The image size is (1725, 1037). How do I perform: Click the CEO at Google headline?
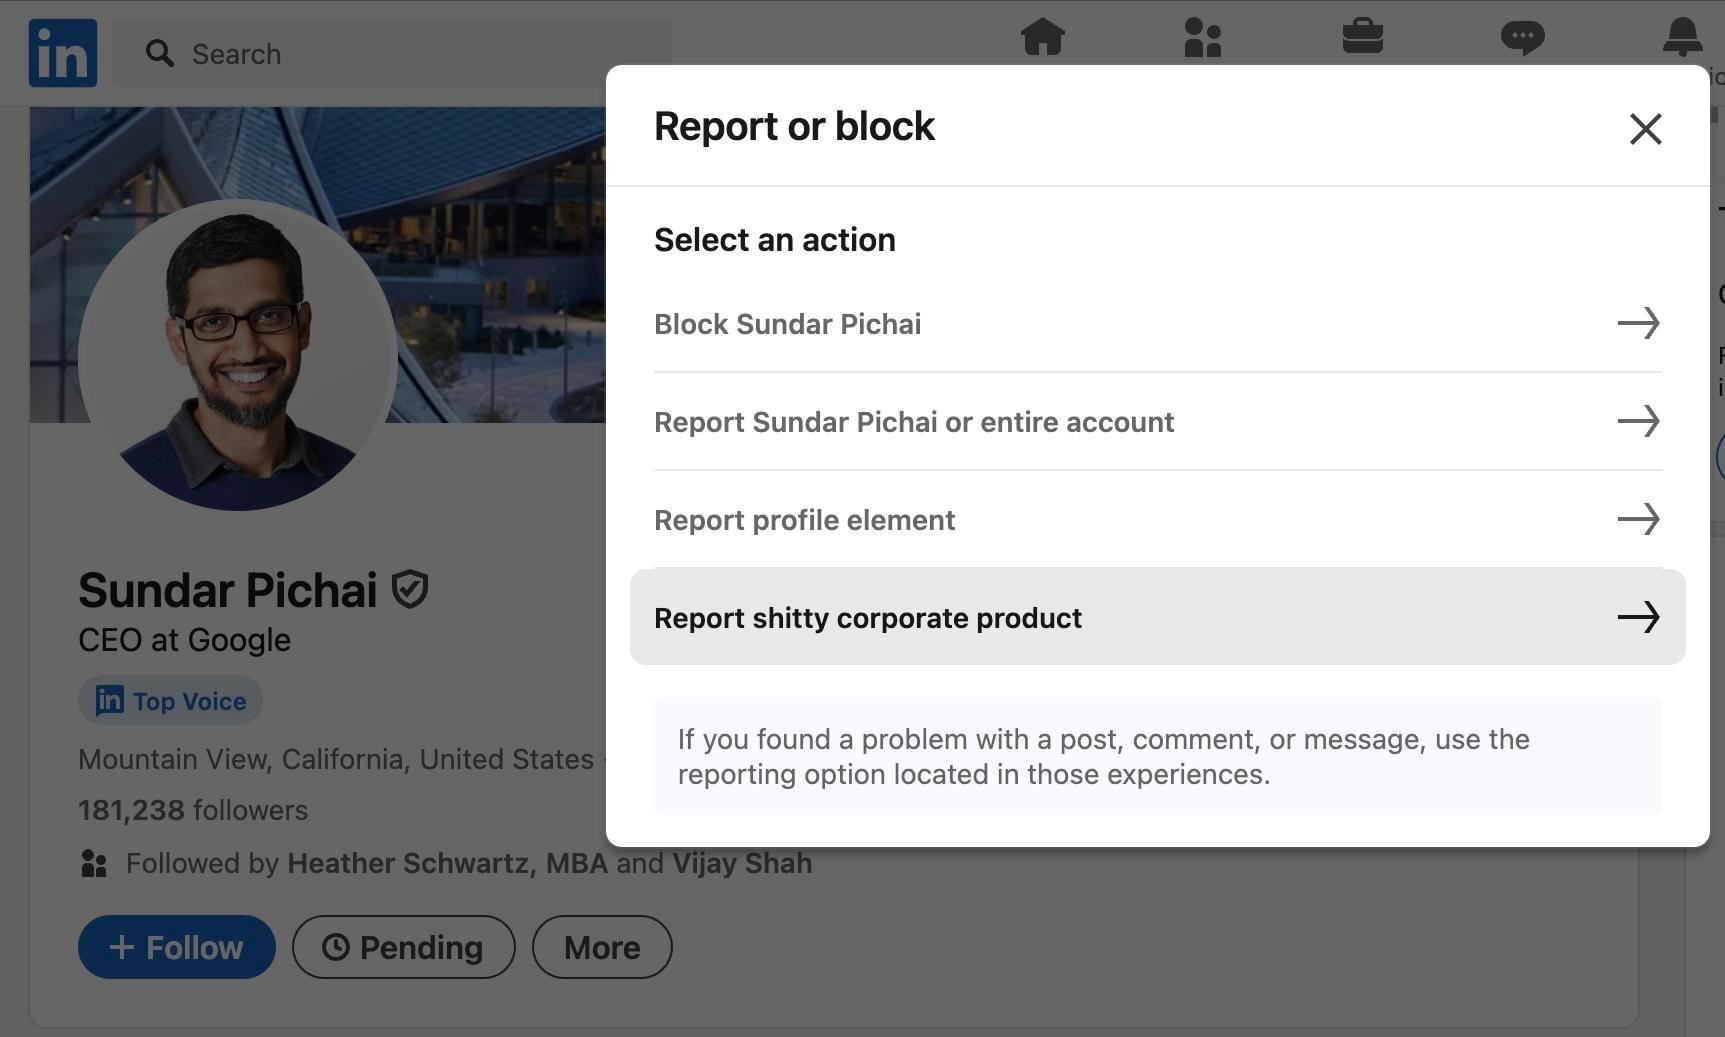pyautogui.click(x=185, y=640)
